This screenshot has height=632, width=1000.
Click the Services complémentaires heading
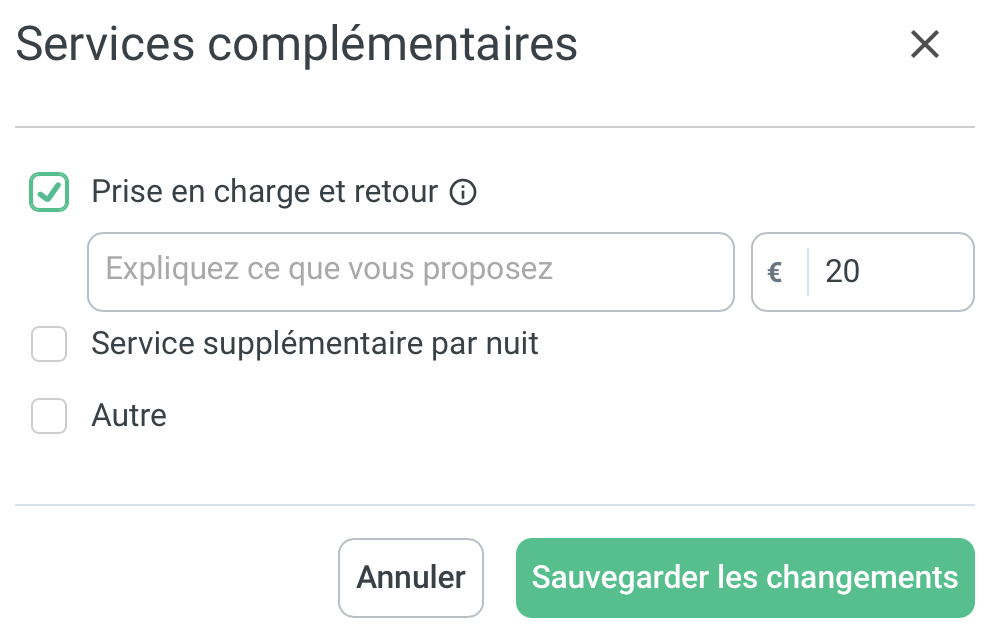pyautogui.click(x=297, y=45)
